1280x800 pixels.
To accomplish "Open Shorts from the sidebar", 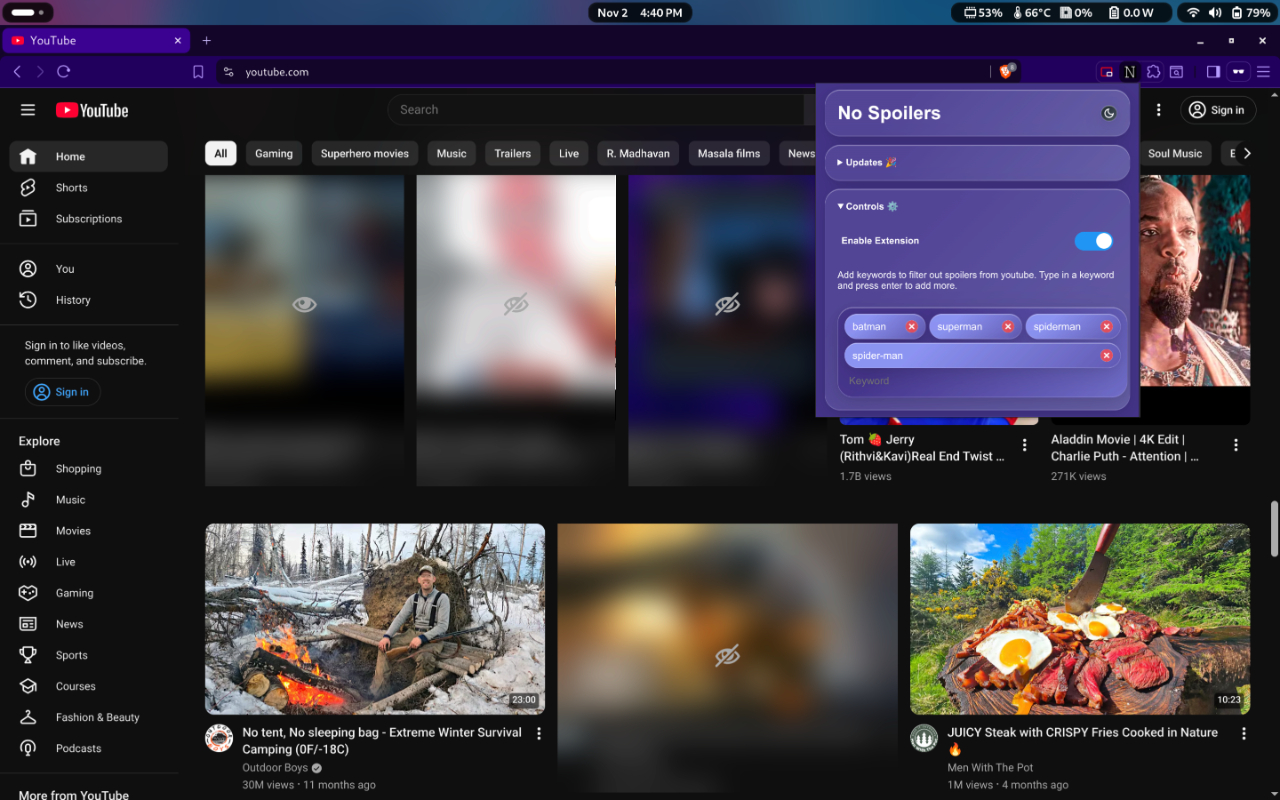I will click(x=89, y=188).
